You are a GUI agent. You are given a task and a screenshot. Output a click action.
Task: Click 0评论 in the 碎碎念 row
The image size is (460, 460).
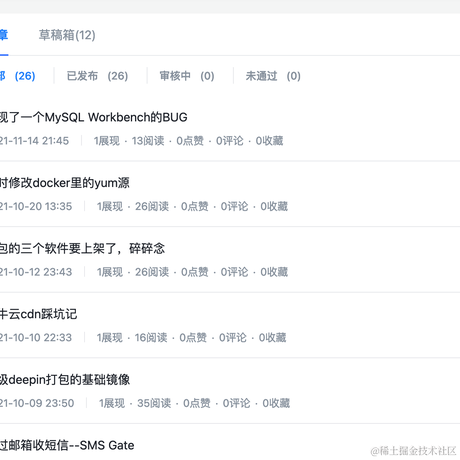pos(234,272)
